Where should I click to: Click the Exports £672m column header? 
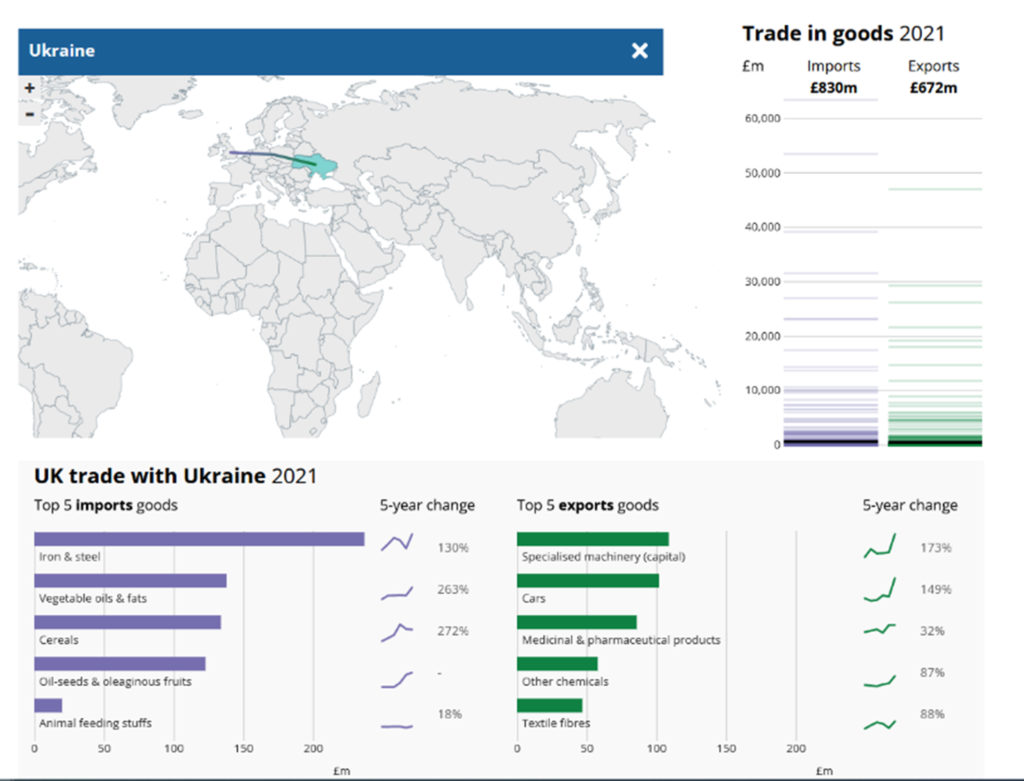[933, 77]
